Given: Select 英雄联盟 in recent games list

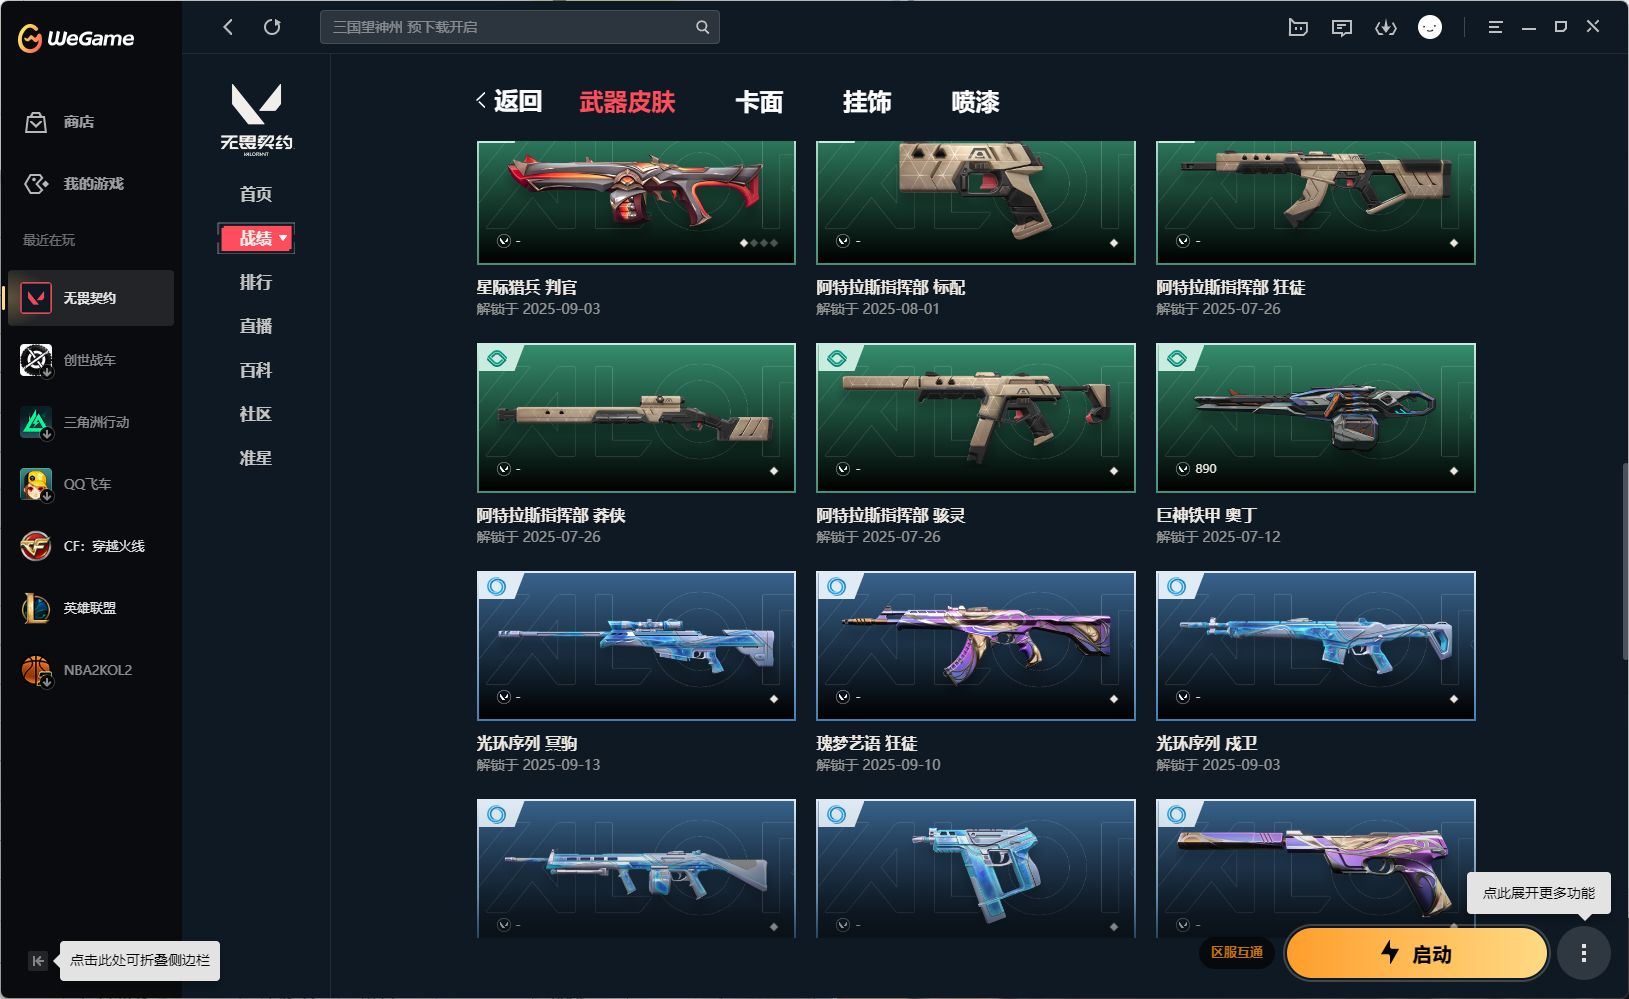Looking at the screenshot, I should (x=91, y=608).
